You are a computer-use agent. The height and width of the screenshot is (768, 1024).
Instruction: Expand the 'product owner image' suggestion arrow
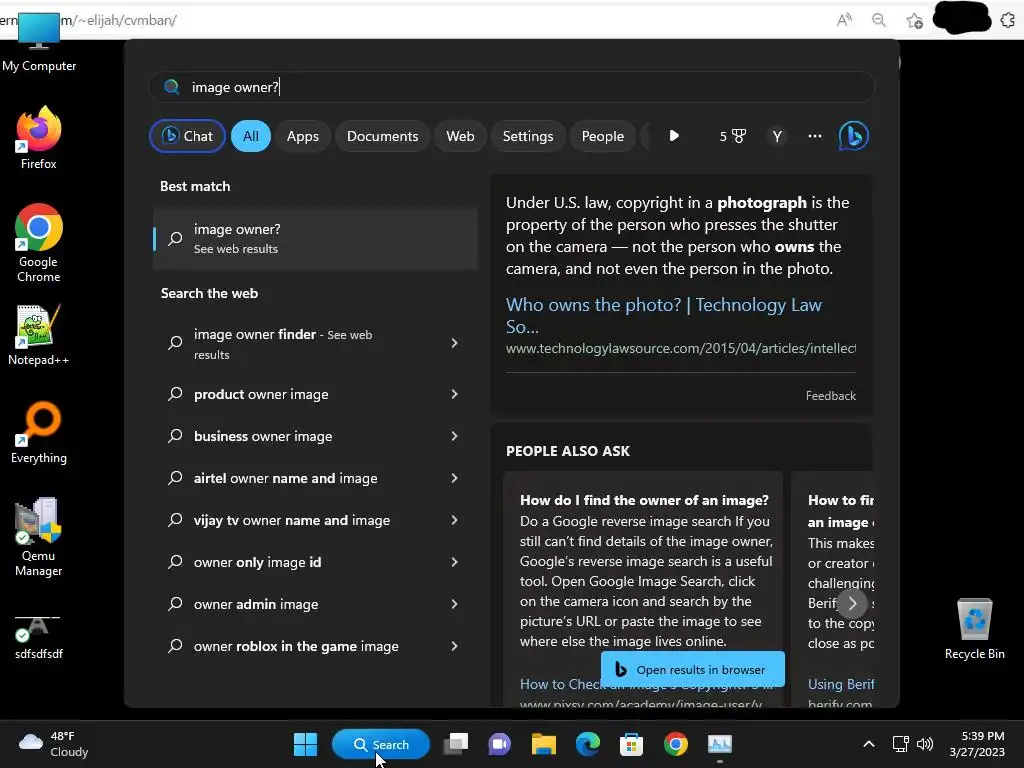[x=455, y=394]
